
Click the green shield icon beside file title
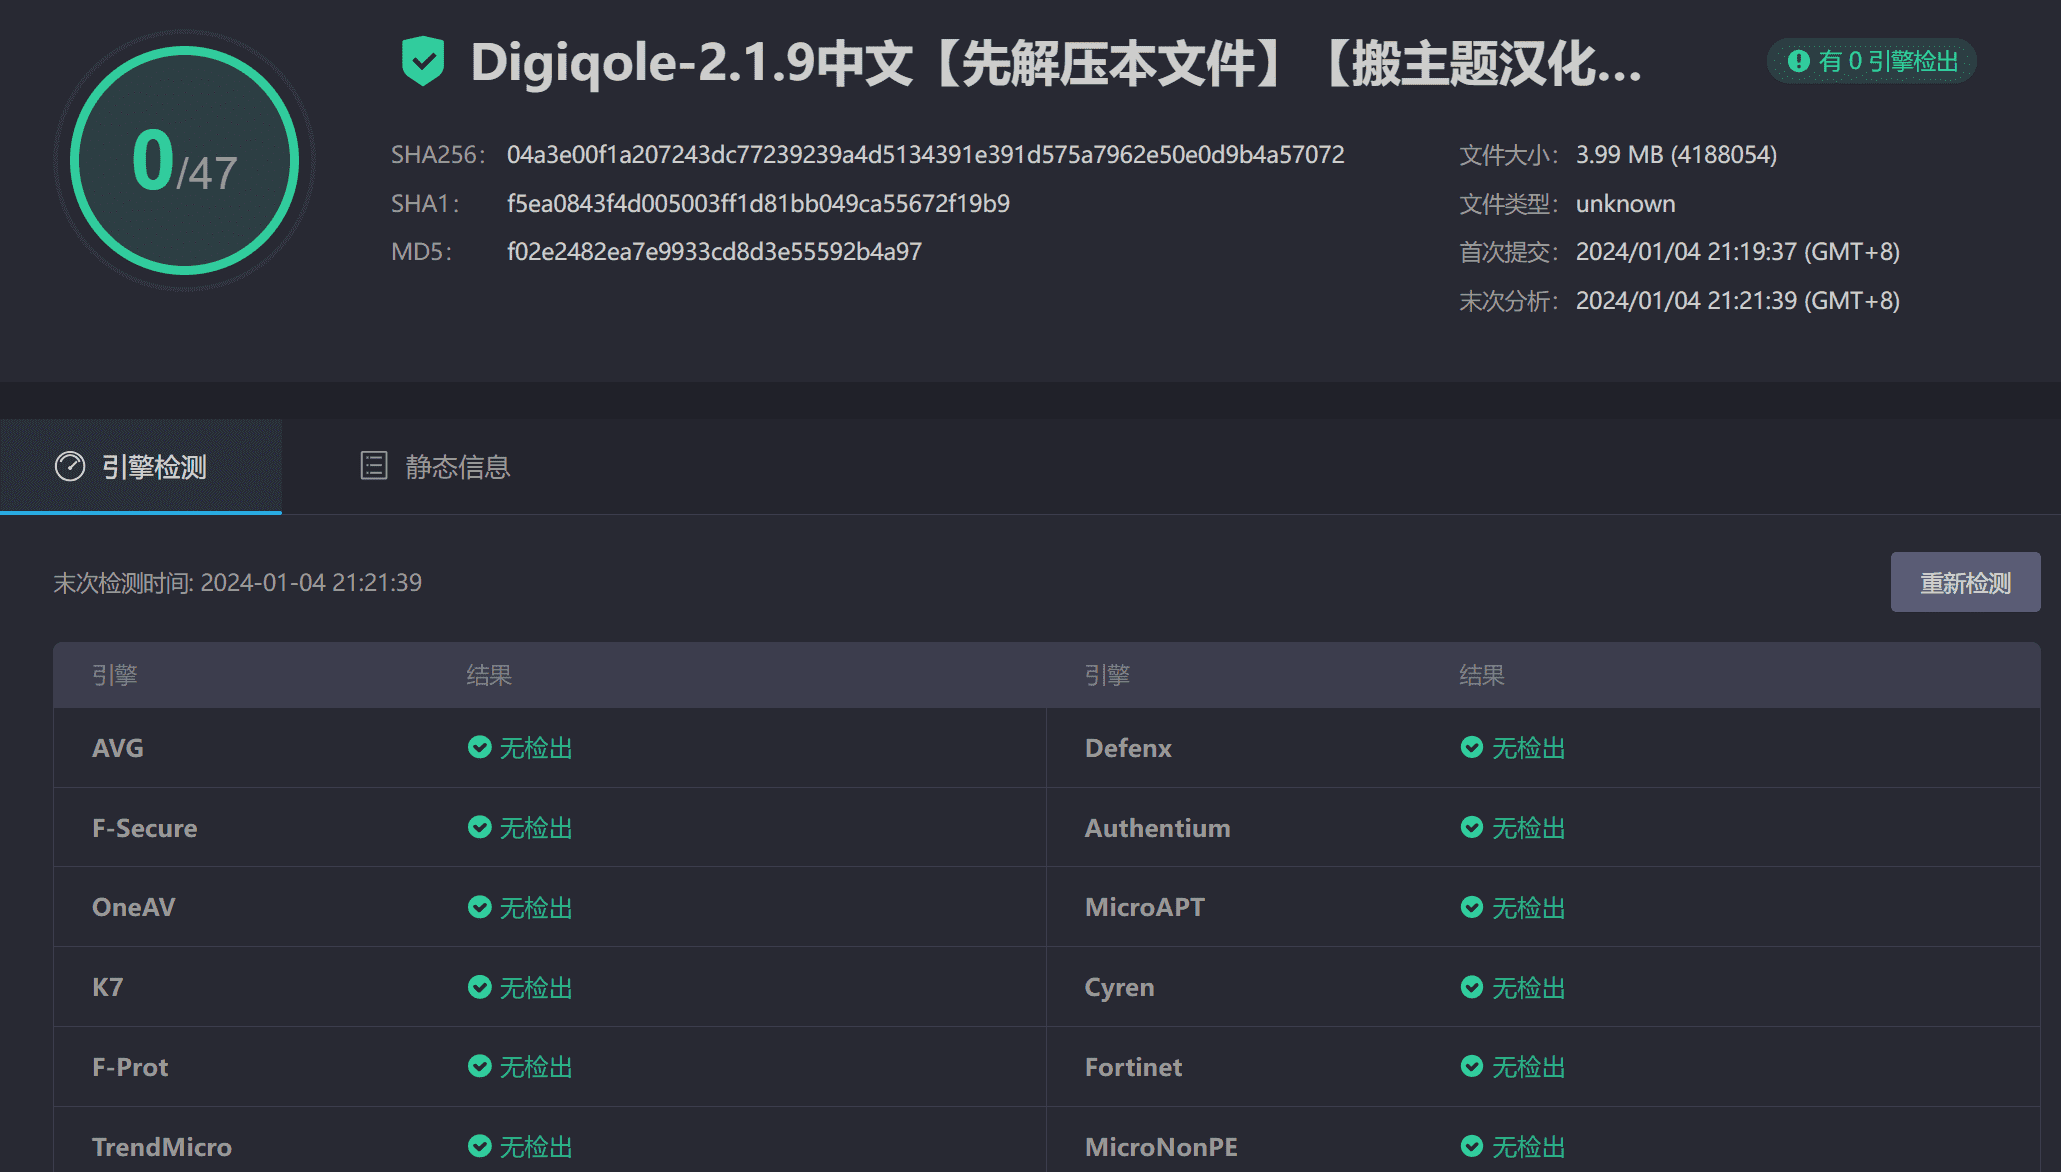coord(423,61)
